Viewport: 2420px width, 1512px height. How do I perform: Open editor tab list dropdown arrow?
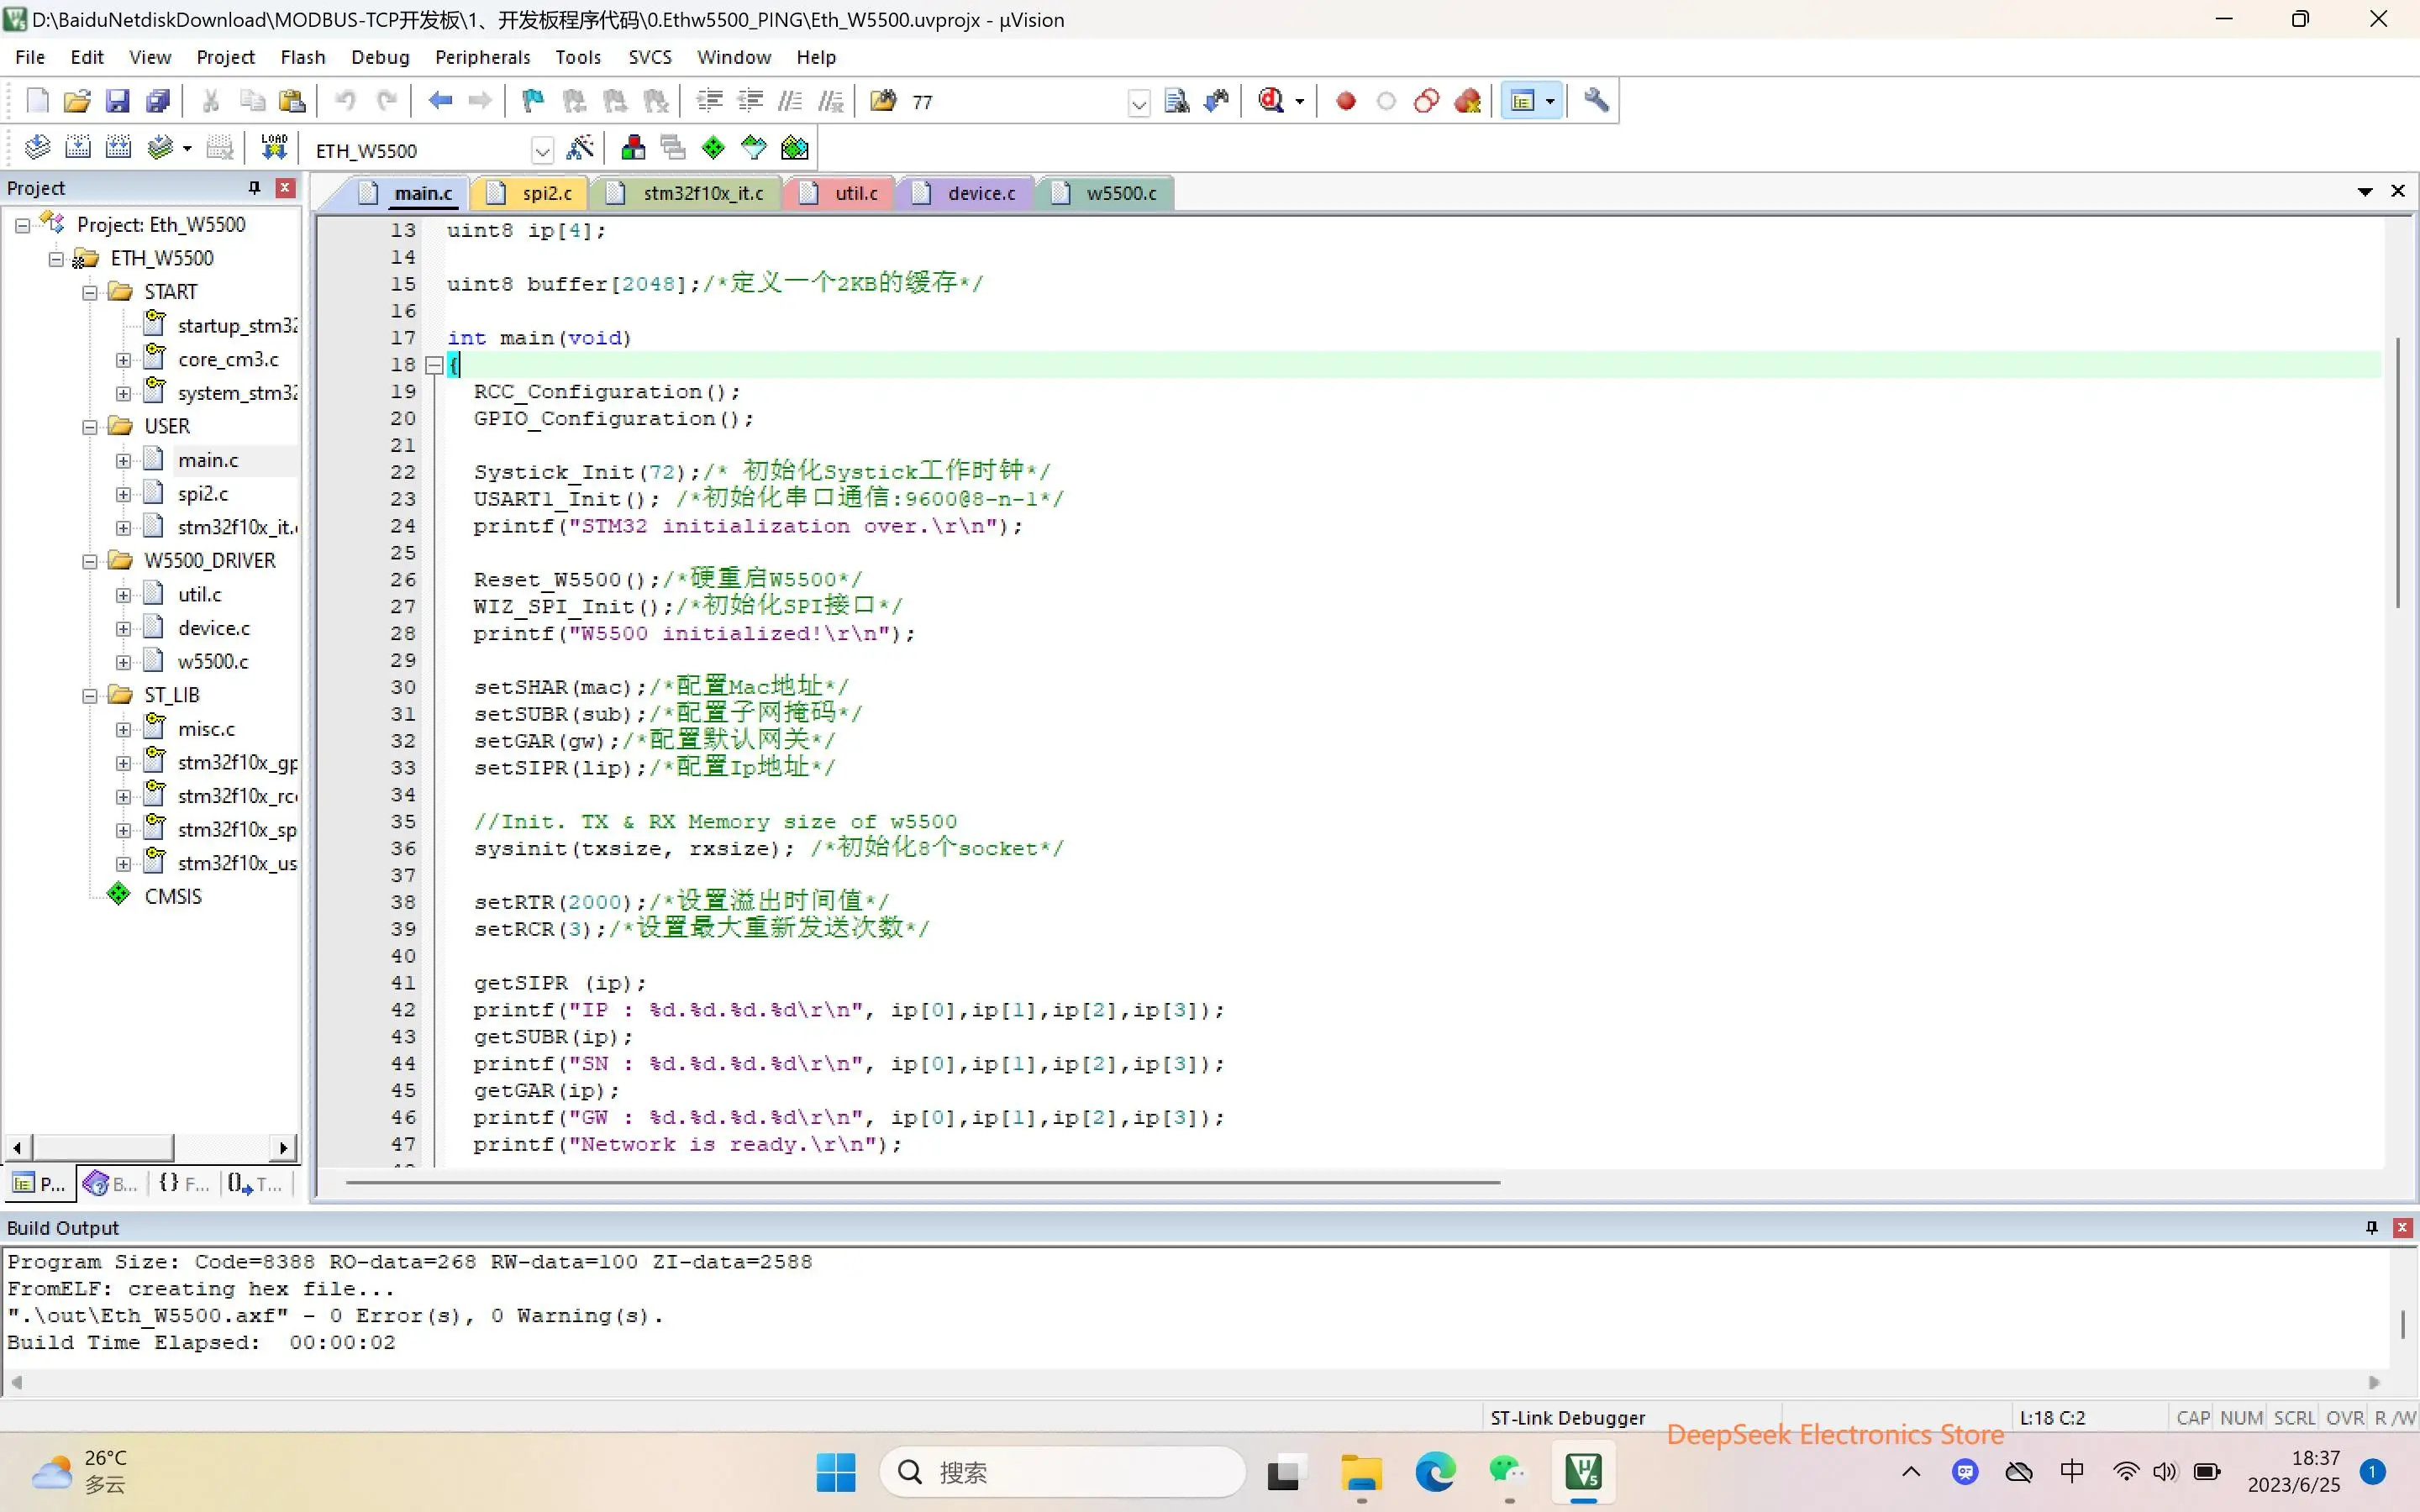coord(2365,191)
